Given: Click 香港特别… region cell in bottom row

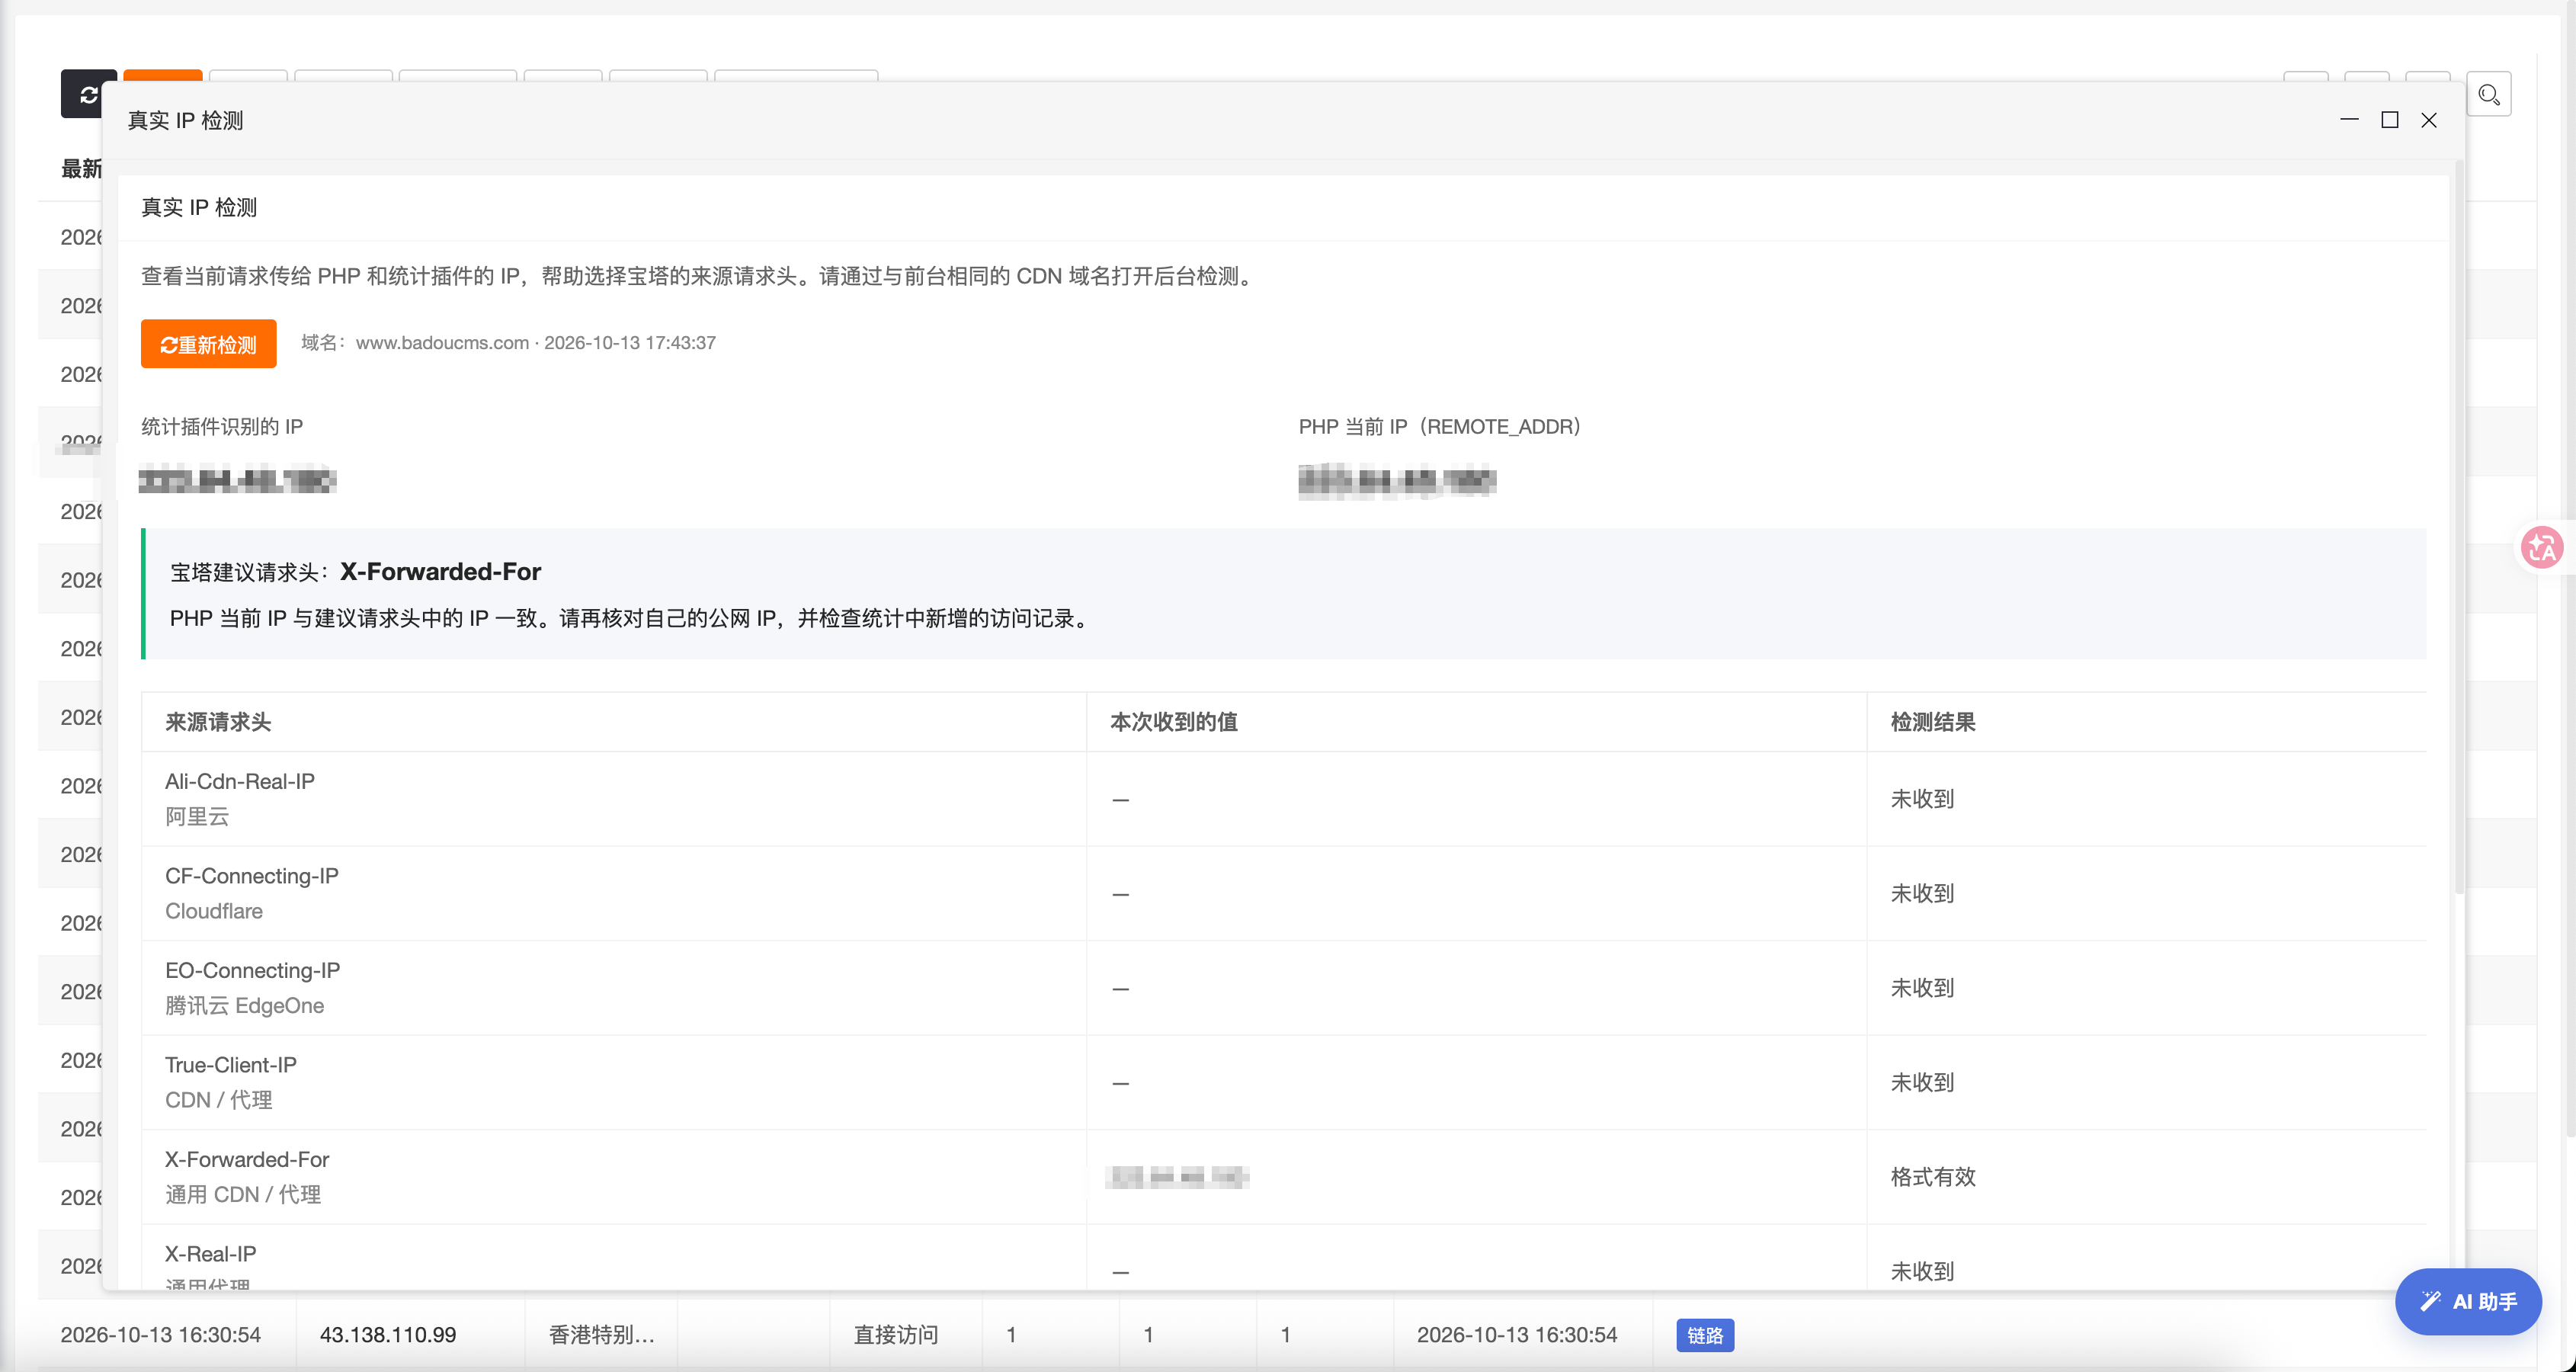Looking at the screenshot, I should [x=602, y=1335].
